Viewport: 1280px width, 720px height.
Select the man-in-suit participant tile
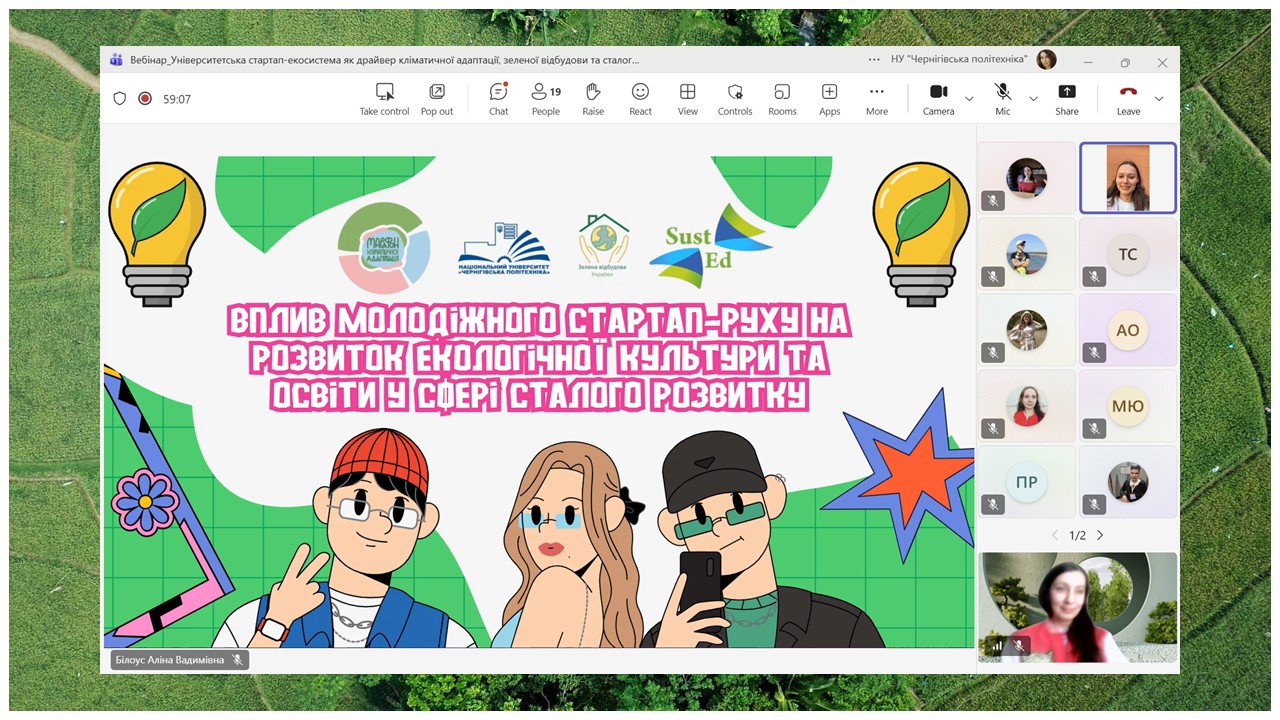coord(1128,482)
